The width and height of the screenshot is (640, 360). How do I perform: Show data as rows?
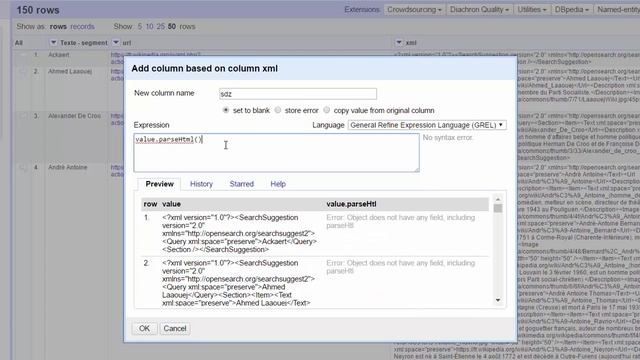(x=58, y=27)
